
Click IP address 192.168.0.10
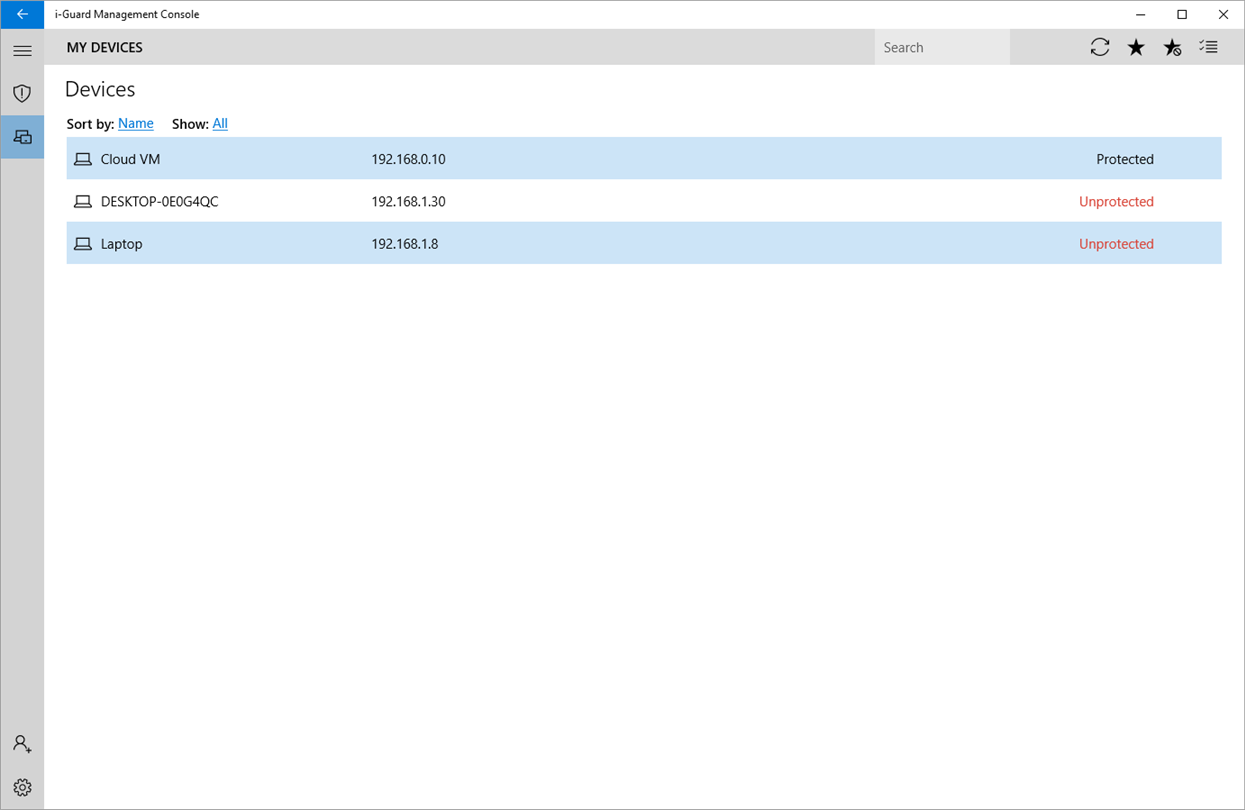coord(408,159)
